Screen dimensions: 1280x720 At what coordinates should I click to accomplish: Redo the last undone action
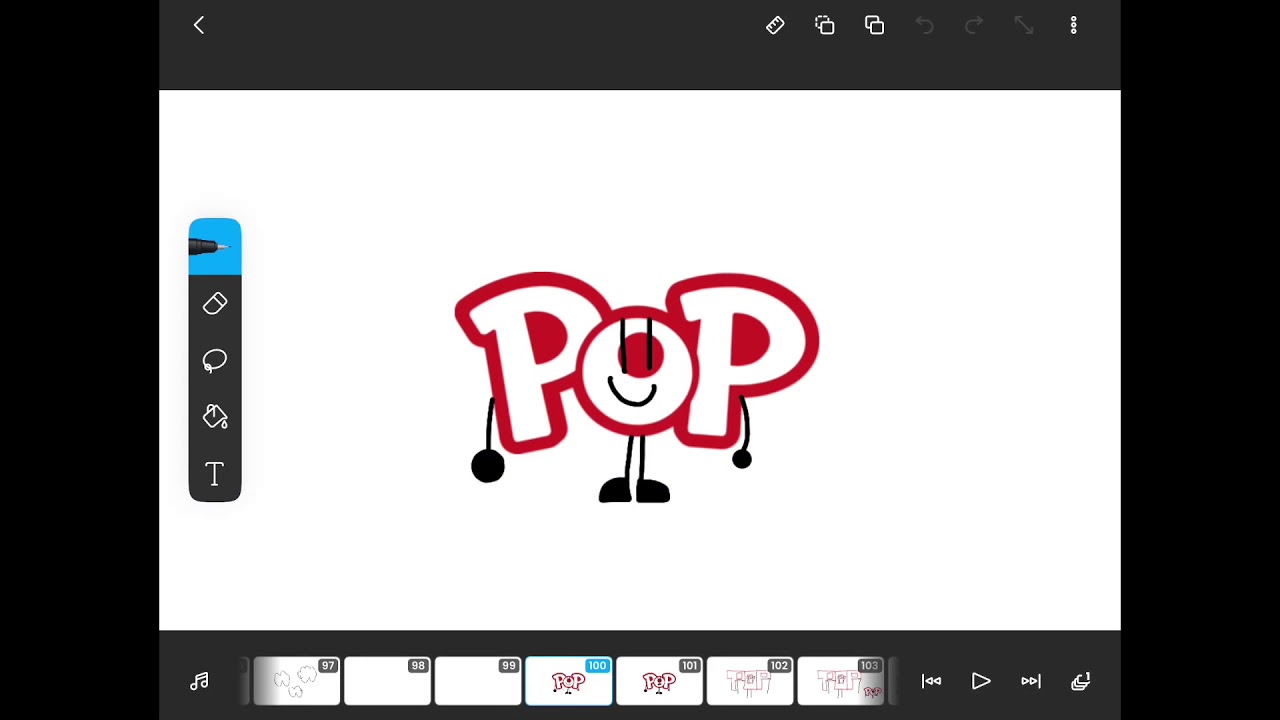coord(974,25)
